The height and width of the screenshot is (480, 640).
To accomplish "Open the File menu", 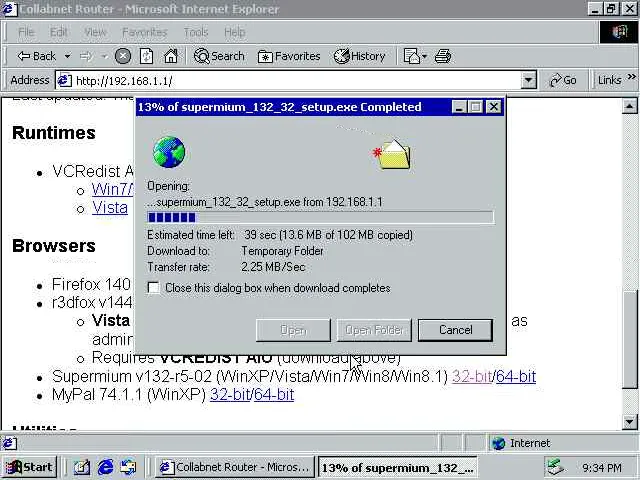I will (x=26, y=32).
